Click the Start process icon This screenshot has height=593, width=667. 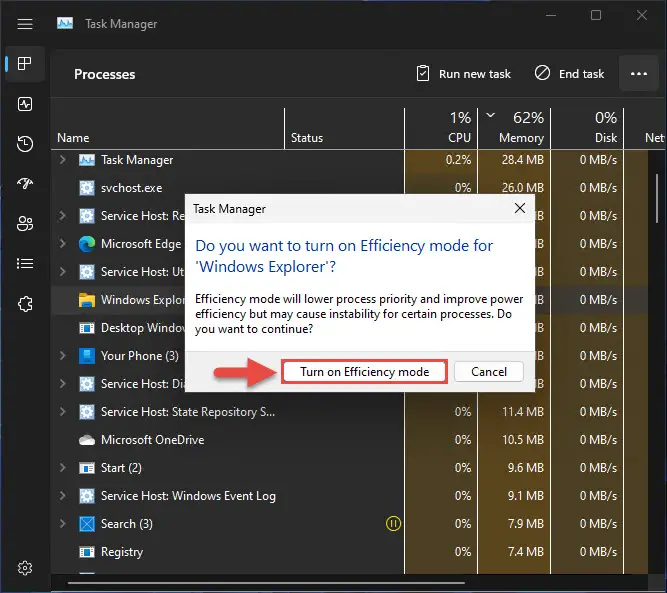pyautogui.click(x=87, y=468)
